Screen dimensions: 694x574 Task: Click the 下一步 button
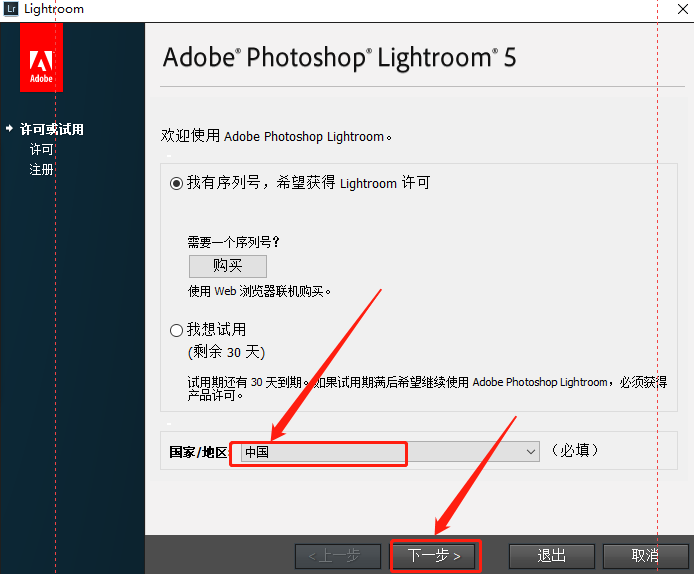[x=434, y=555]
